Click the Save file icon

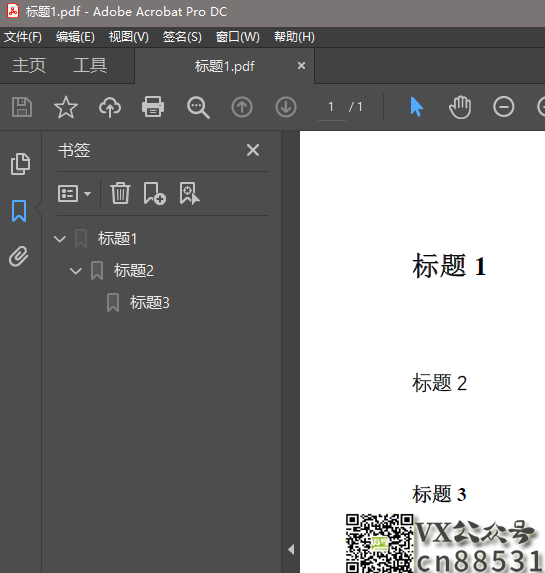(x=22, y=107)
